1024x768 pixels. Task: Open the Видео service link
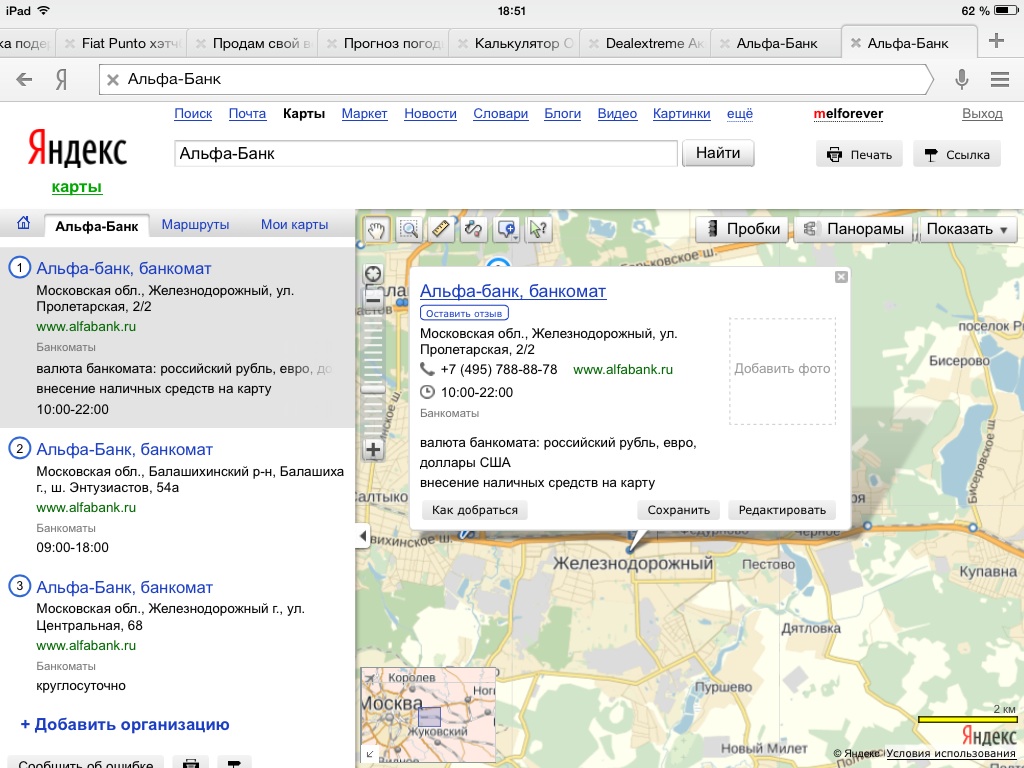(617, 114)
